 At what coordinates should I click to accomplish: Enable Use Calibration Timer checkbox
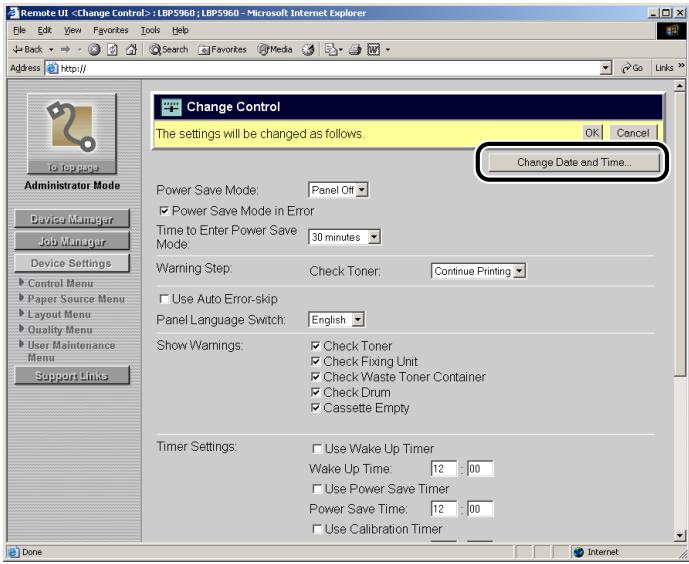[x=317, y=529]
